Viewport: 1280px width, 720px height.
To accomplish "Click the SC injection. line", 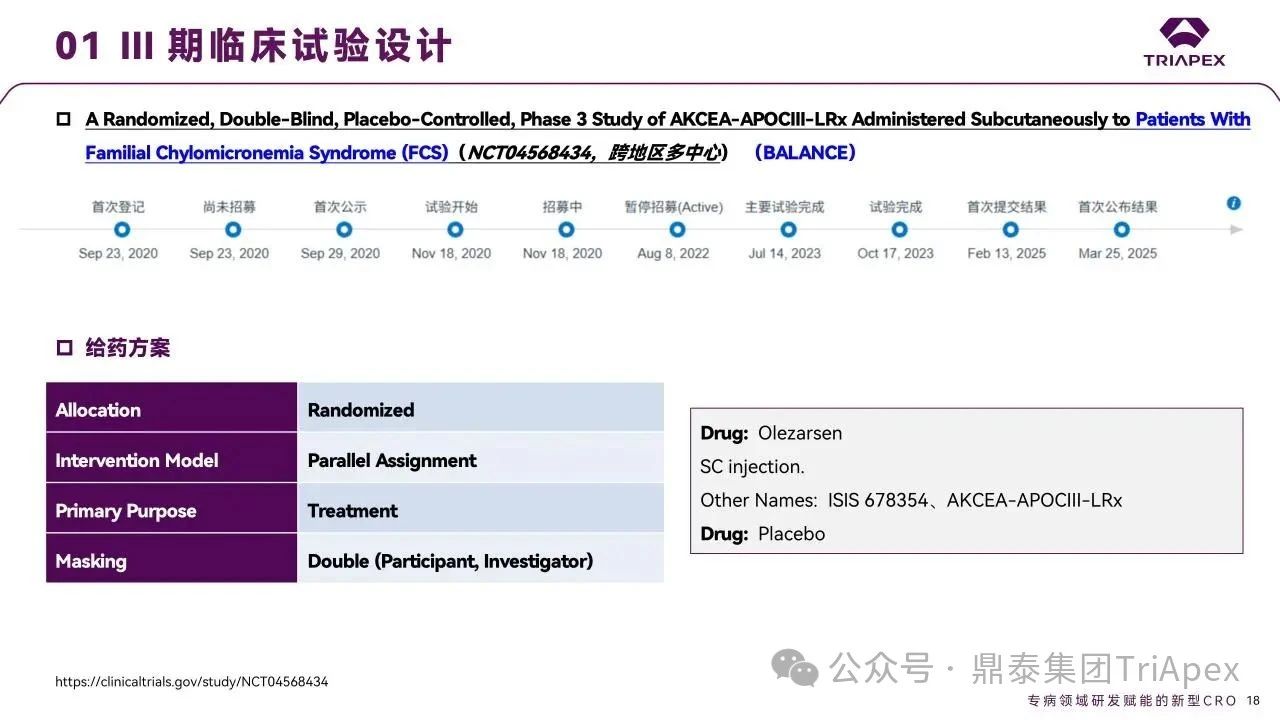I will (752, 467).
